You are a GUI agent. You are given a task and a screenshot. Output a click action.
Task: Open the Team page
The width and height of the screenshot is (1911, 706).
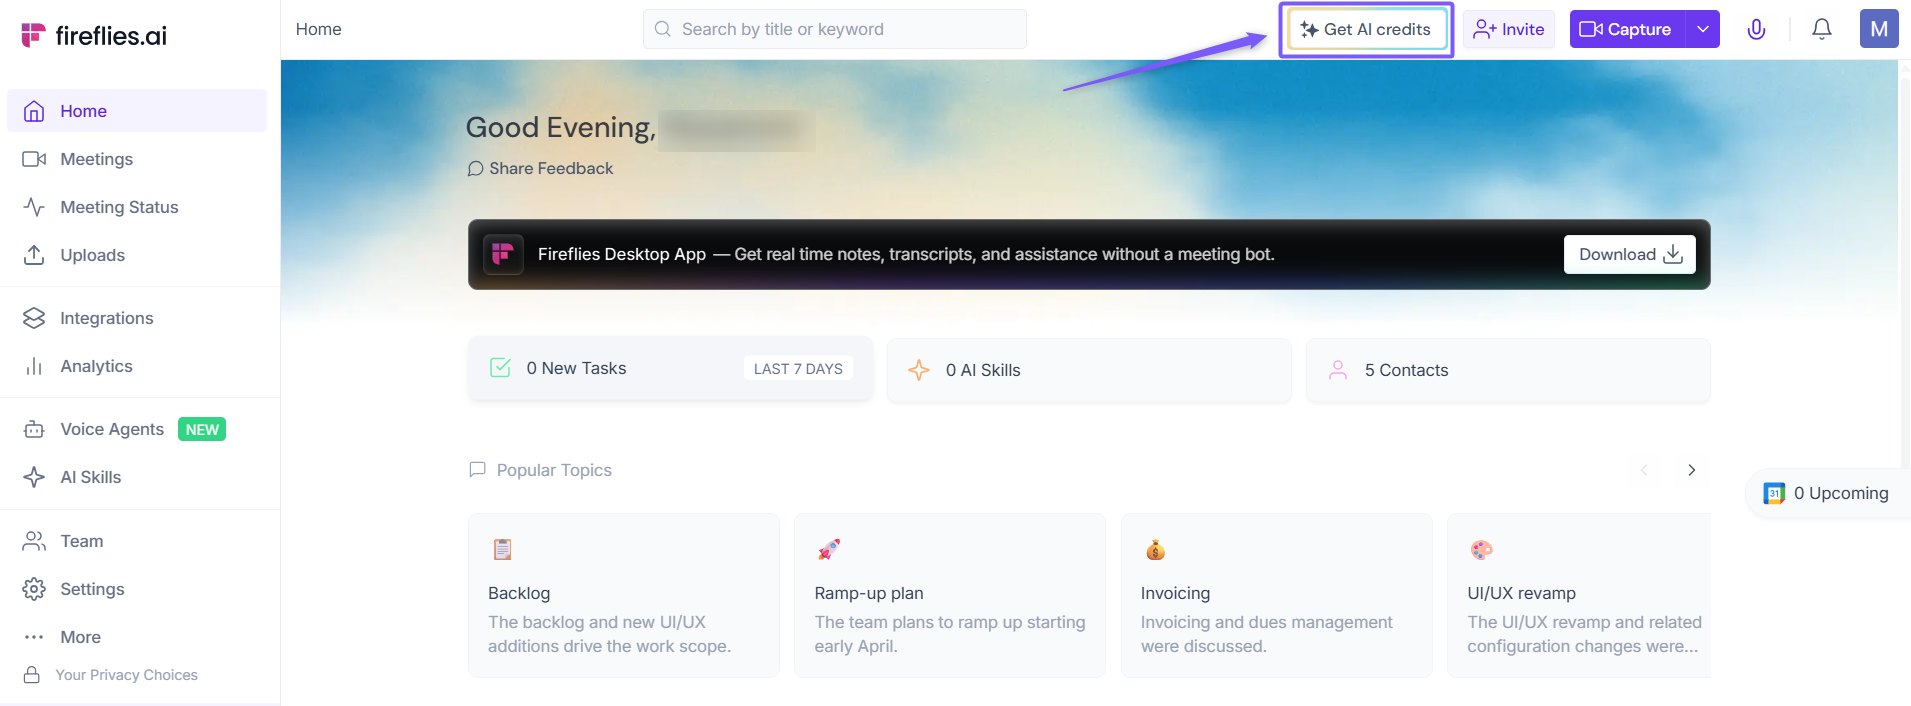click(x=137, y=541)
